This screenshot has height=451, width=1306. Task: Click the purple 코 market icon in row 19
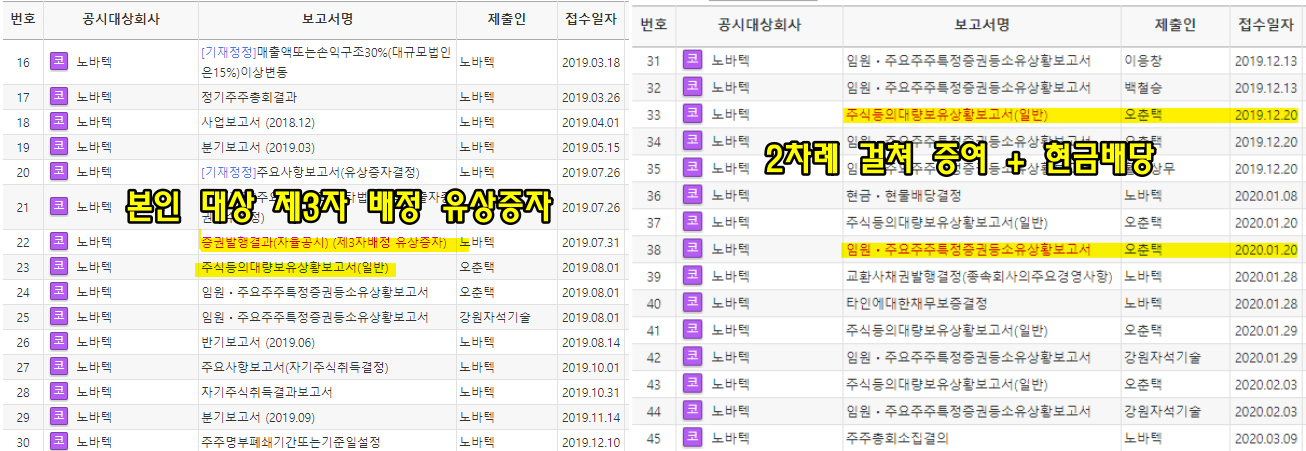coord(59,147)
